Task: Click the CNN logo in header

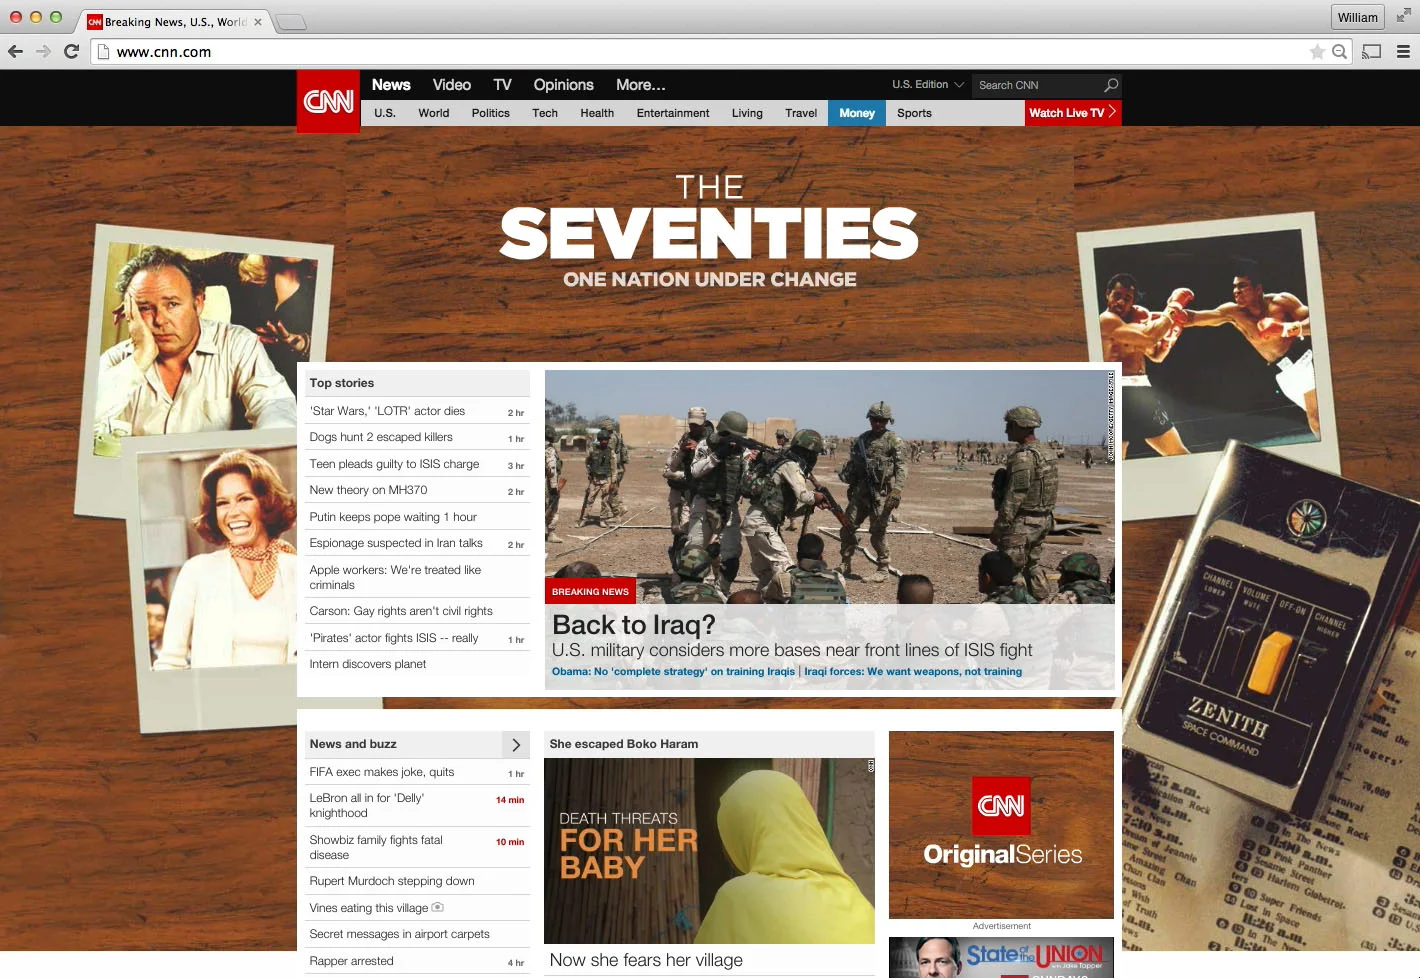Action: 328,101
